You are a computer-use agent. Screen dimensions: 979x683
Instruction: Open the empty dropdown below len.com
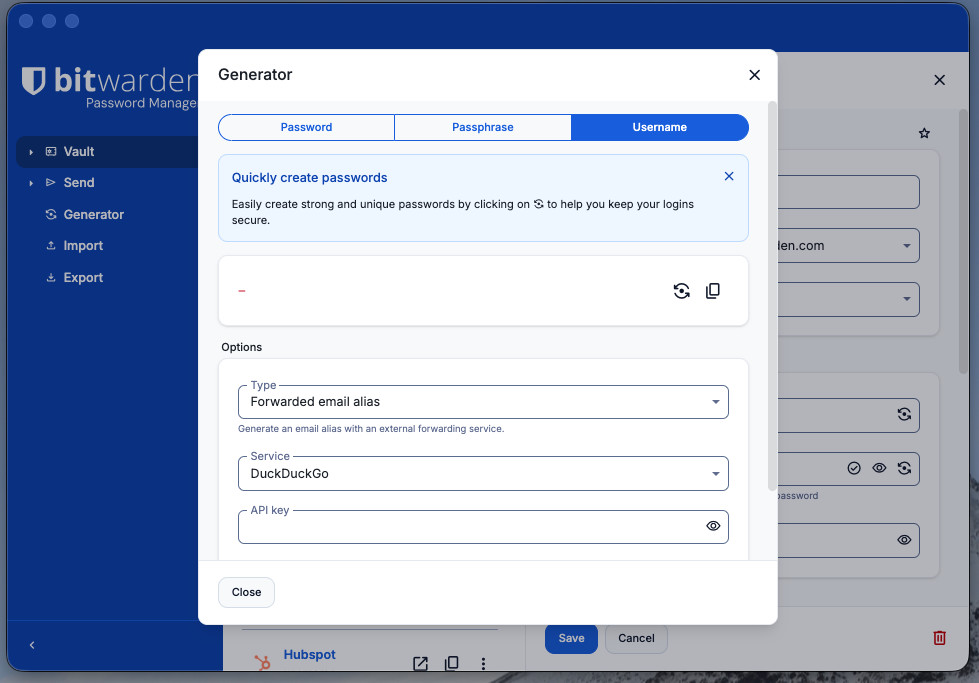tap(849, 299)
